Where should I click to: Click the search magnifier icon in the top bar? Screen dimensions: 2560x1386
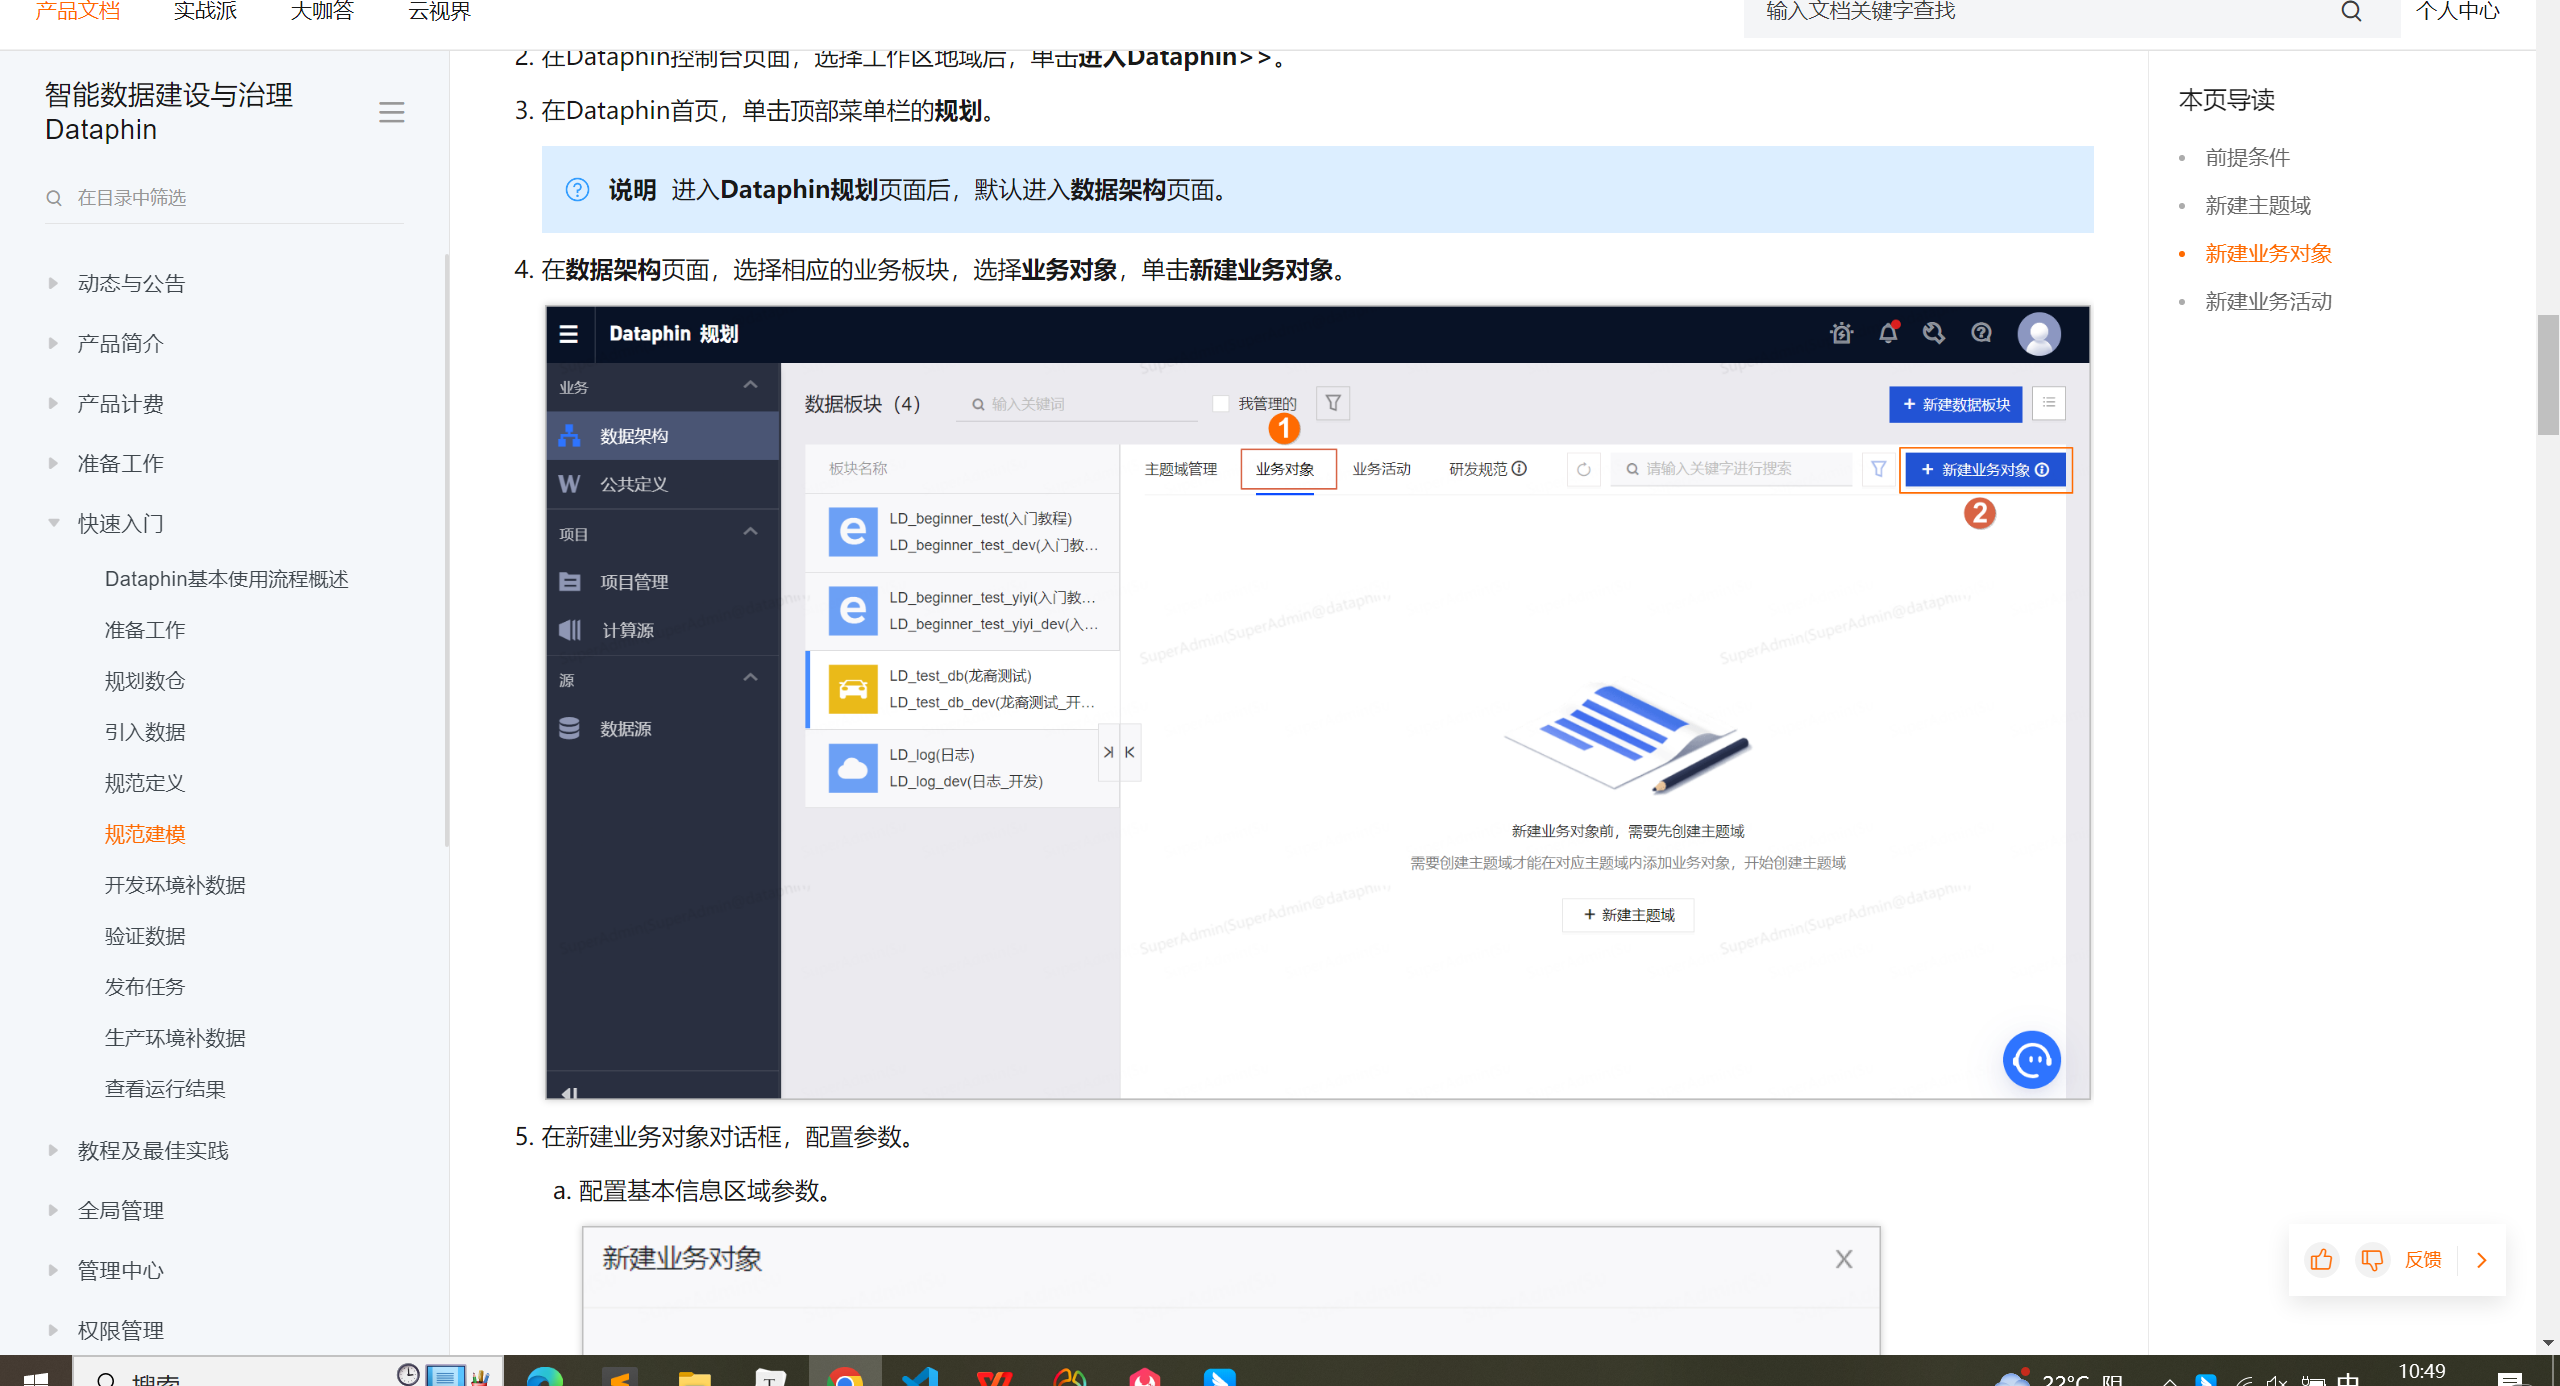[2351, 12]
